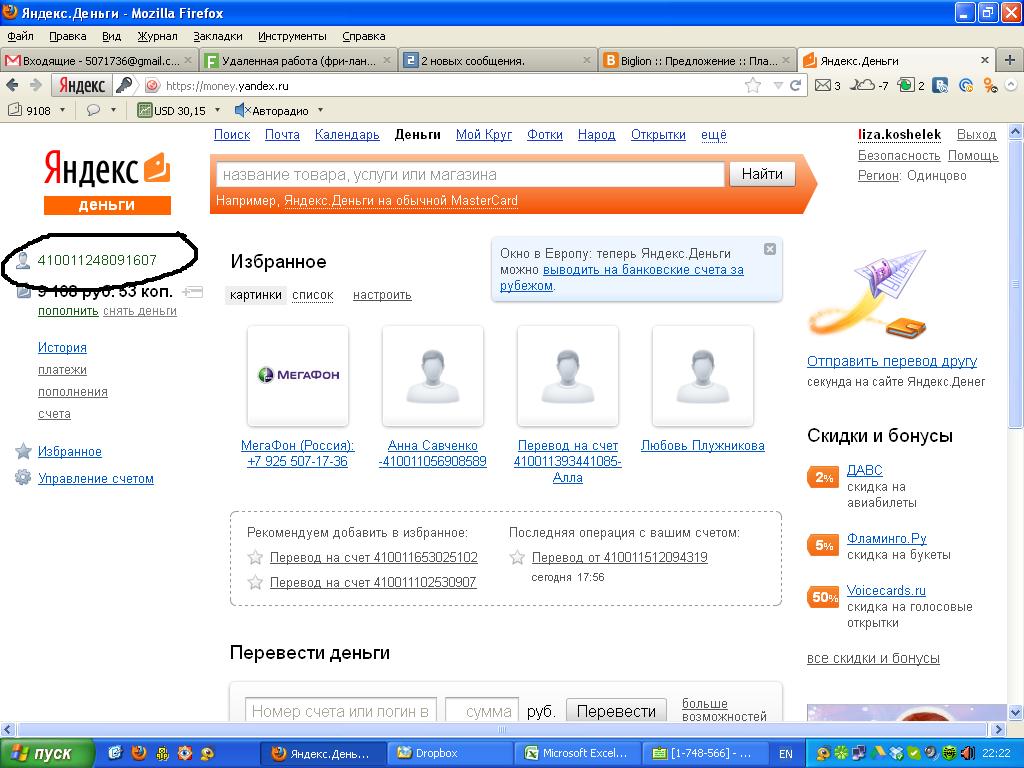Click the star icon beside Избранное in sidebar
The image size is (1024, 768).
[23, 451]
